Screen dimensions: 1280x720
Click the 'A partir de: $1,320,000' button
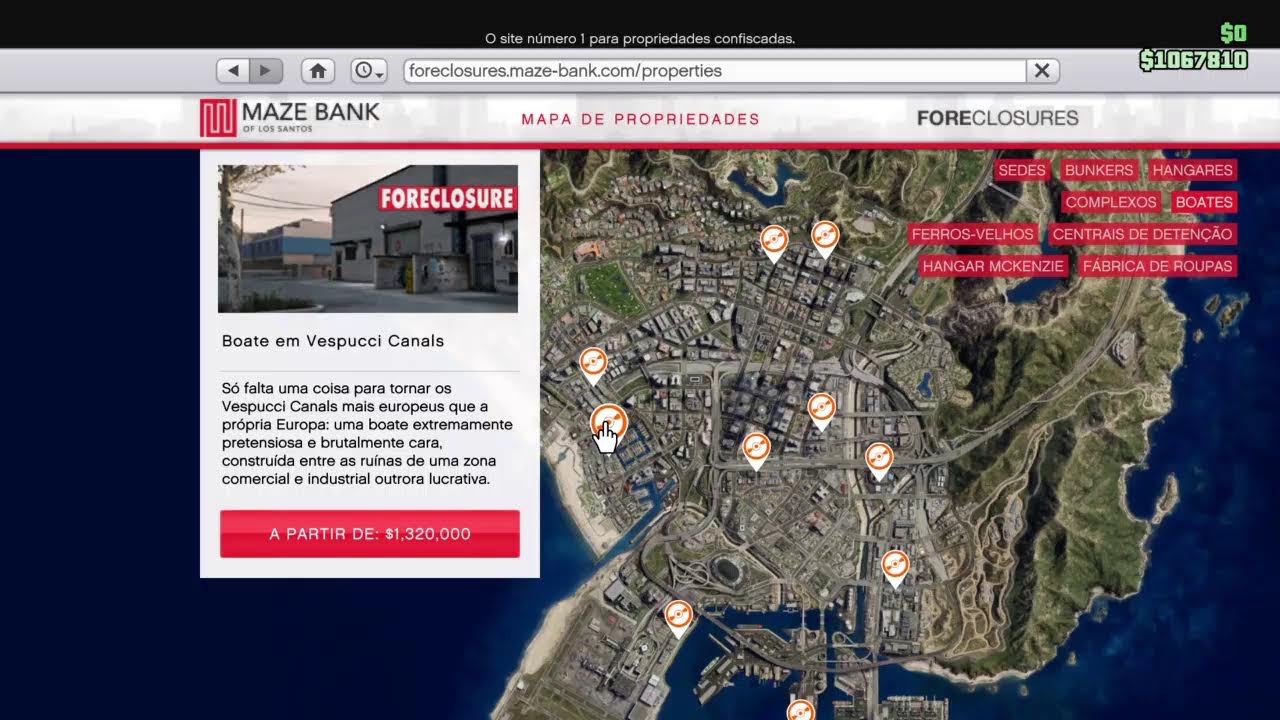[x=370, y=534]
